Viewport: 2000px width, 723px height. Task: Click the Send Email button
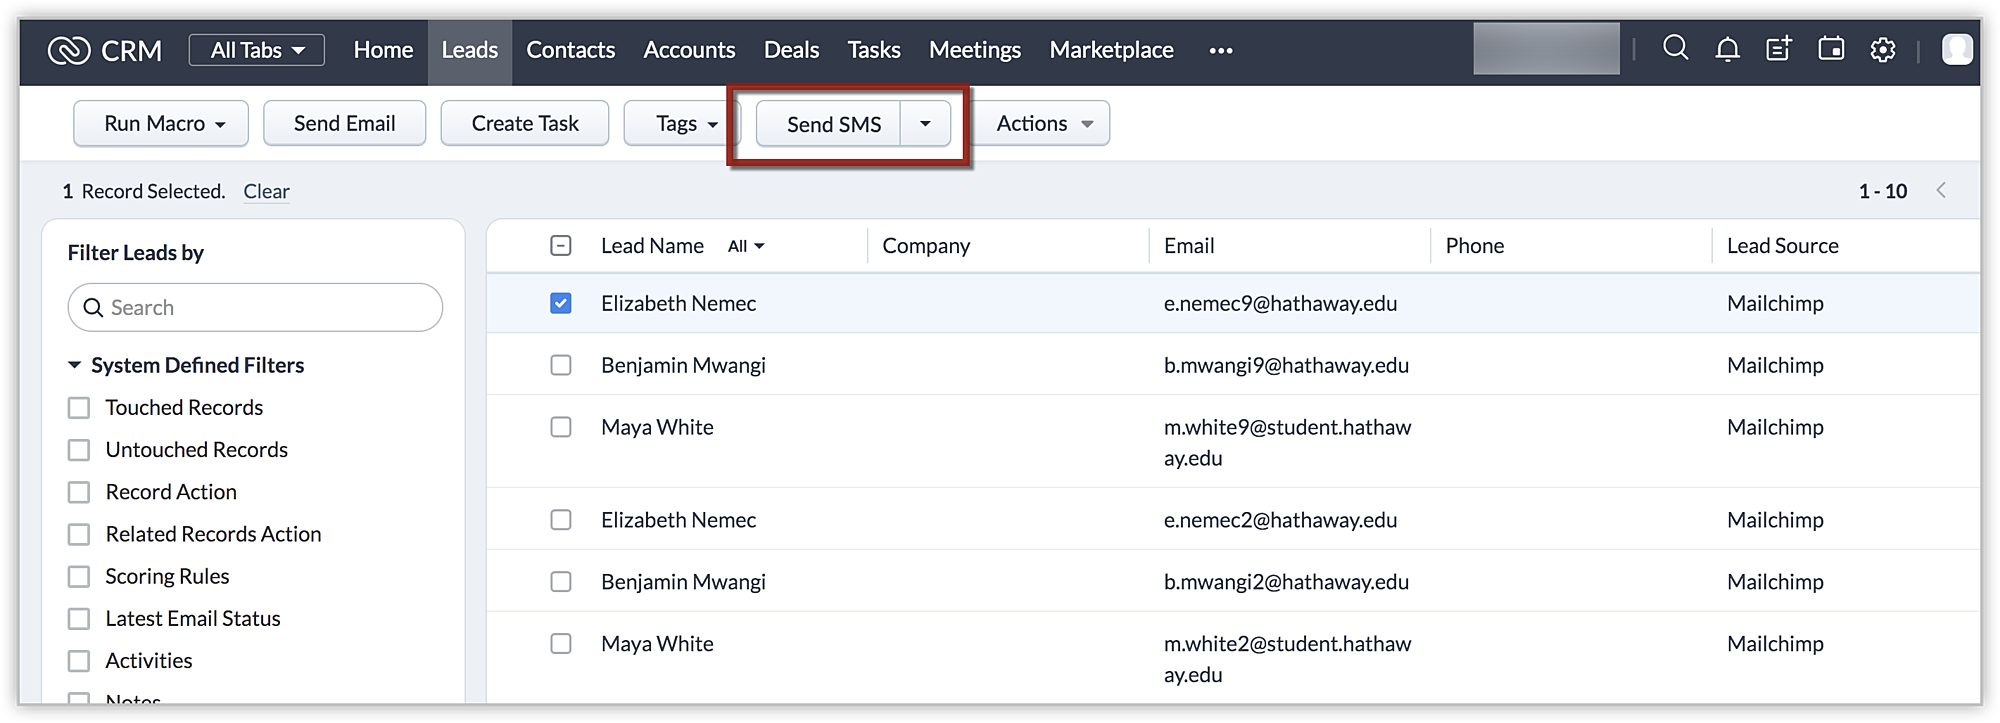(344, 124)
